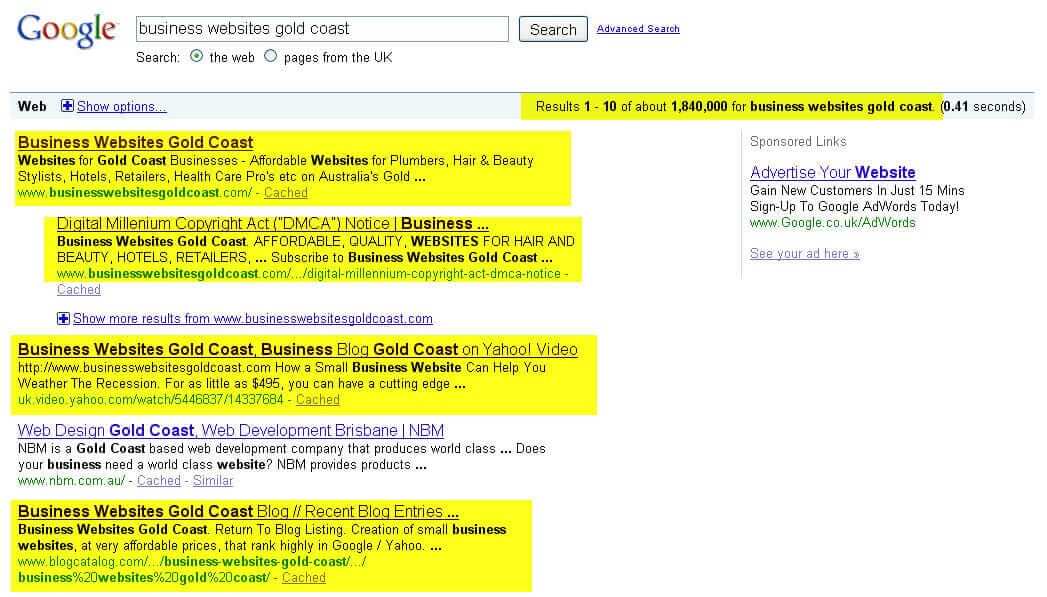1047x597 pixels.
Task: Click Similar link for nbm.com.au result
Action: [x=213, y=480]
